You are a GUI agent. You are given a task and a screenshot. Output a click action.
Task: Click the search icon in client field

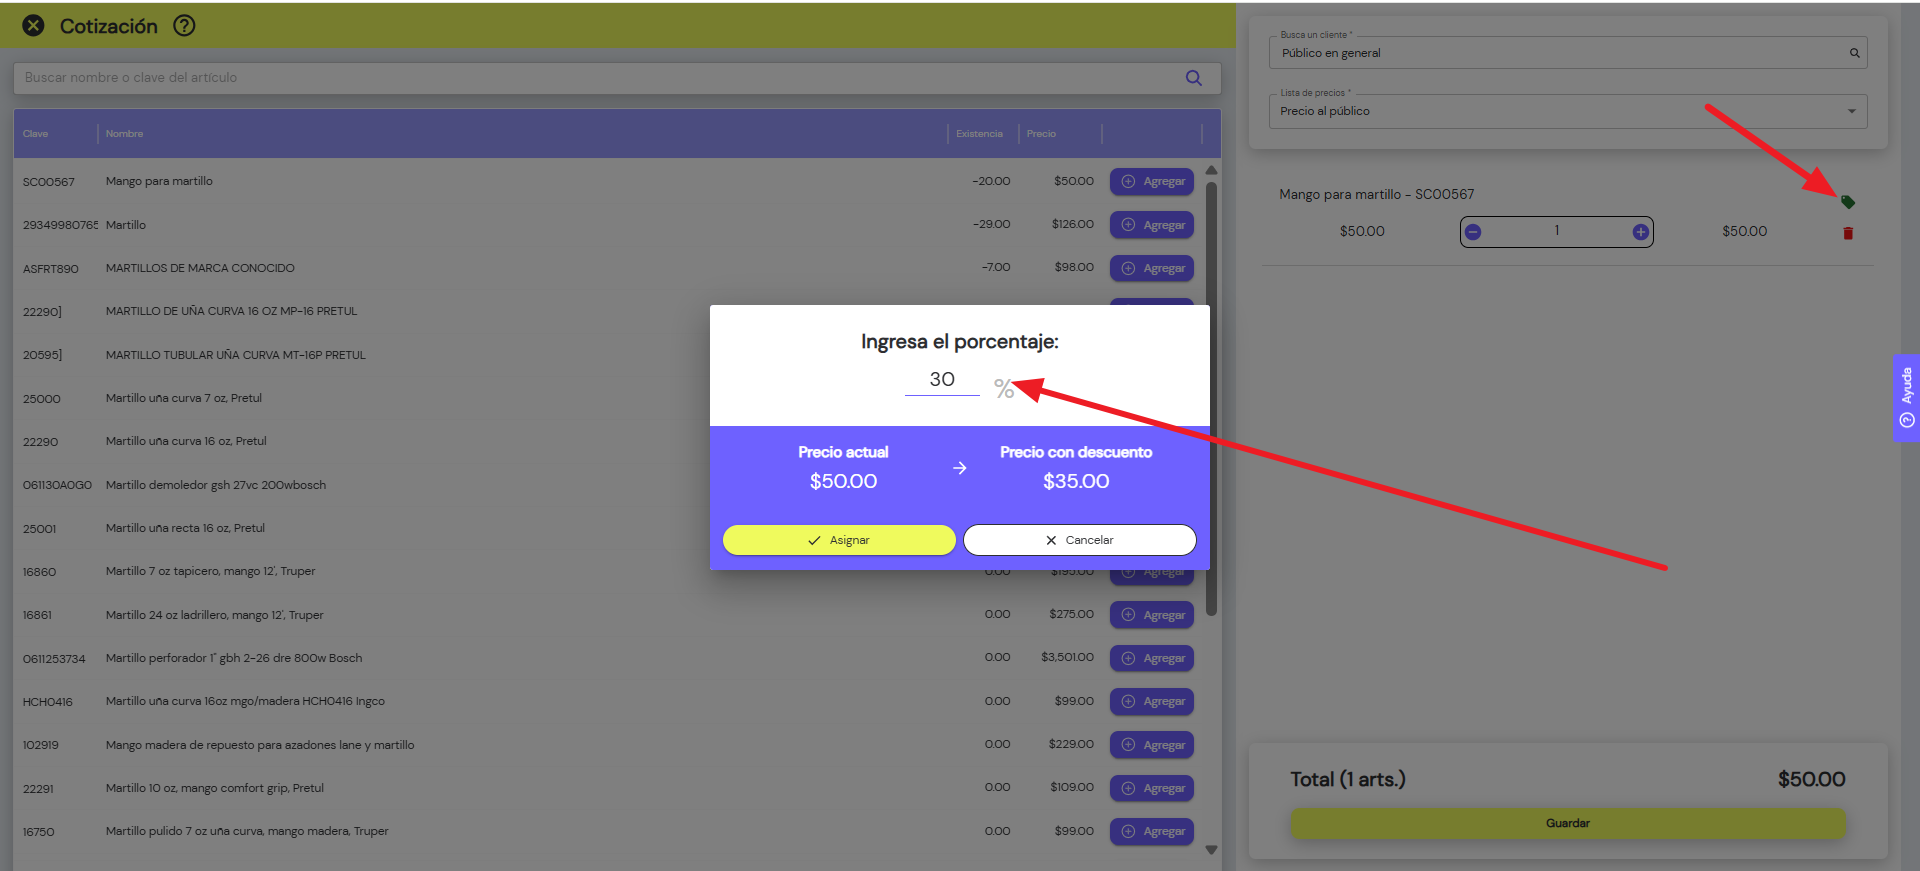coord(1854,53)
